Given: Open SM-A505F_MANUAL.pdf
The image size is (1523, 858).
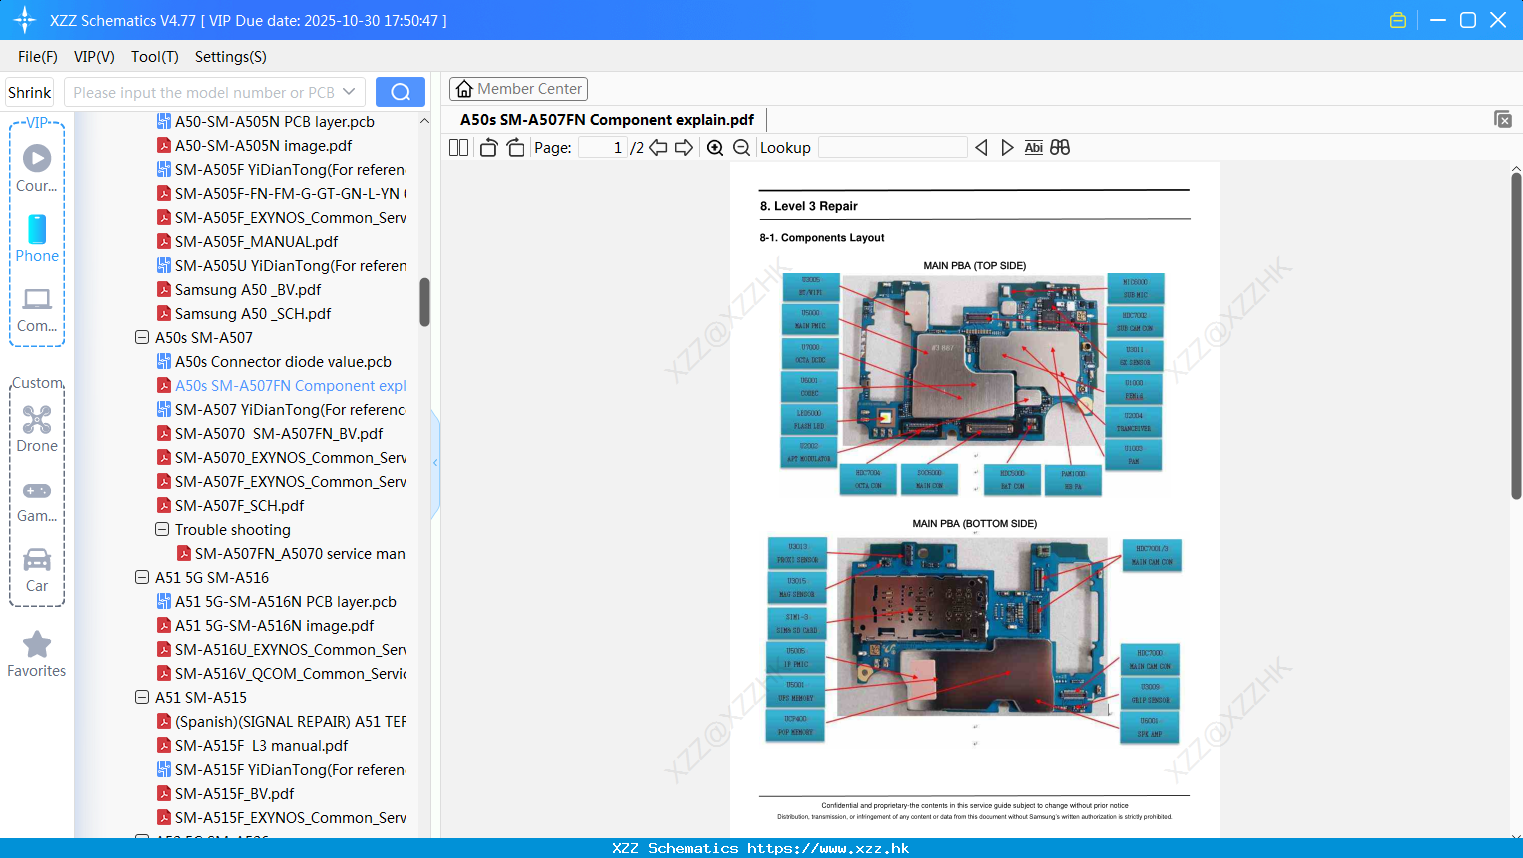Looking at the screenshot, I should [257, 242].
